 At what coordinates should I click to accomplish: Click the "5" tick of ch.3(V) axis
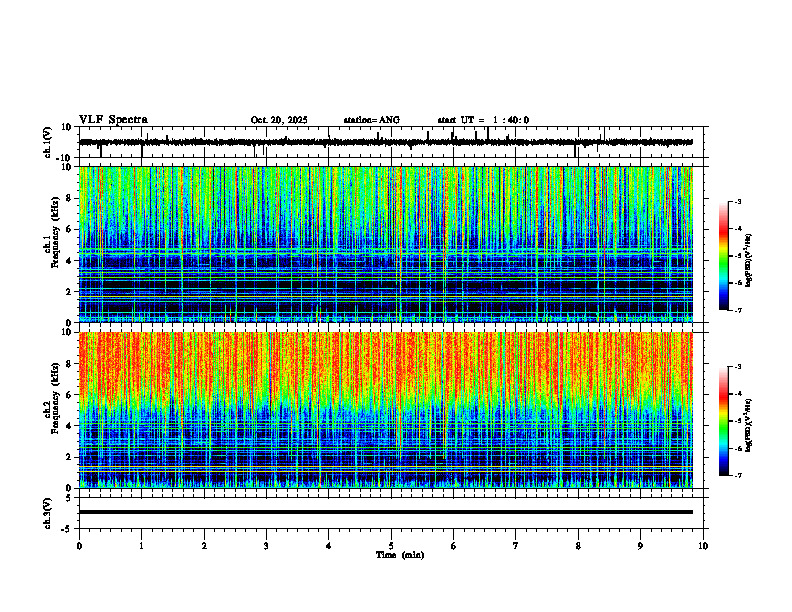69,498
